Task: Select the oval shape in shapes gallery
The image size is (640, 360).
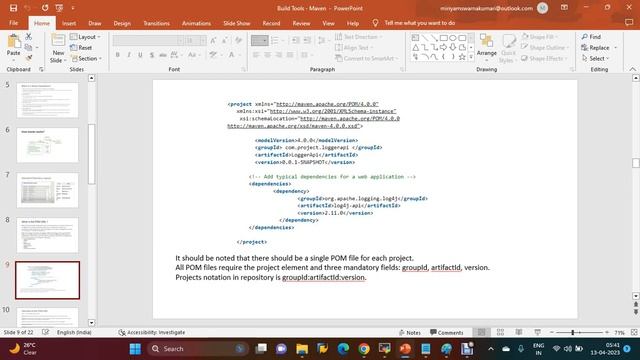Action: click(x=453, y=38)
